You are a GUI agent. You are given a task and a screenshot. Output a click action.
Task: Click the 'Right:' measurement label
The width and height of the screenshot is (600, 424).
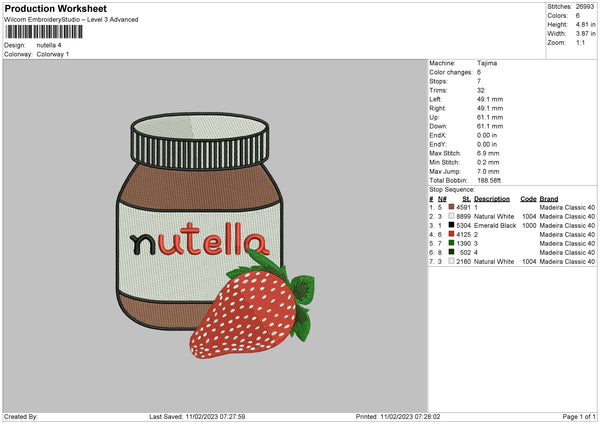(x=437, y=108)
